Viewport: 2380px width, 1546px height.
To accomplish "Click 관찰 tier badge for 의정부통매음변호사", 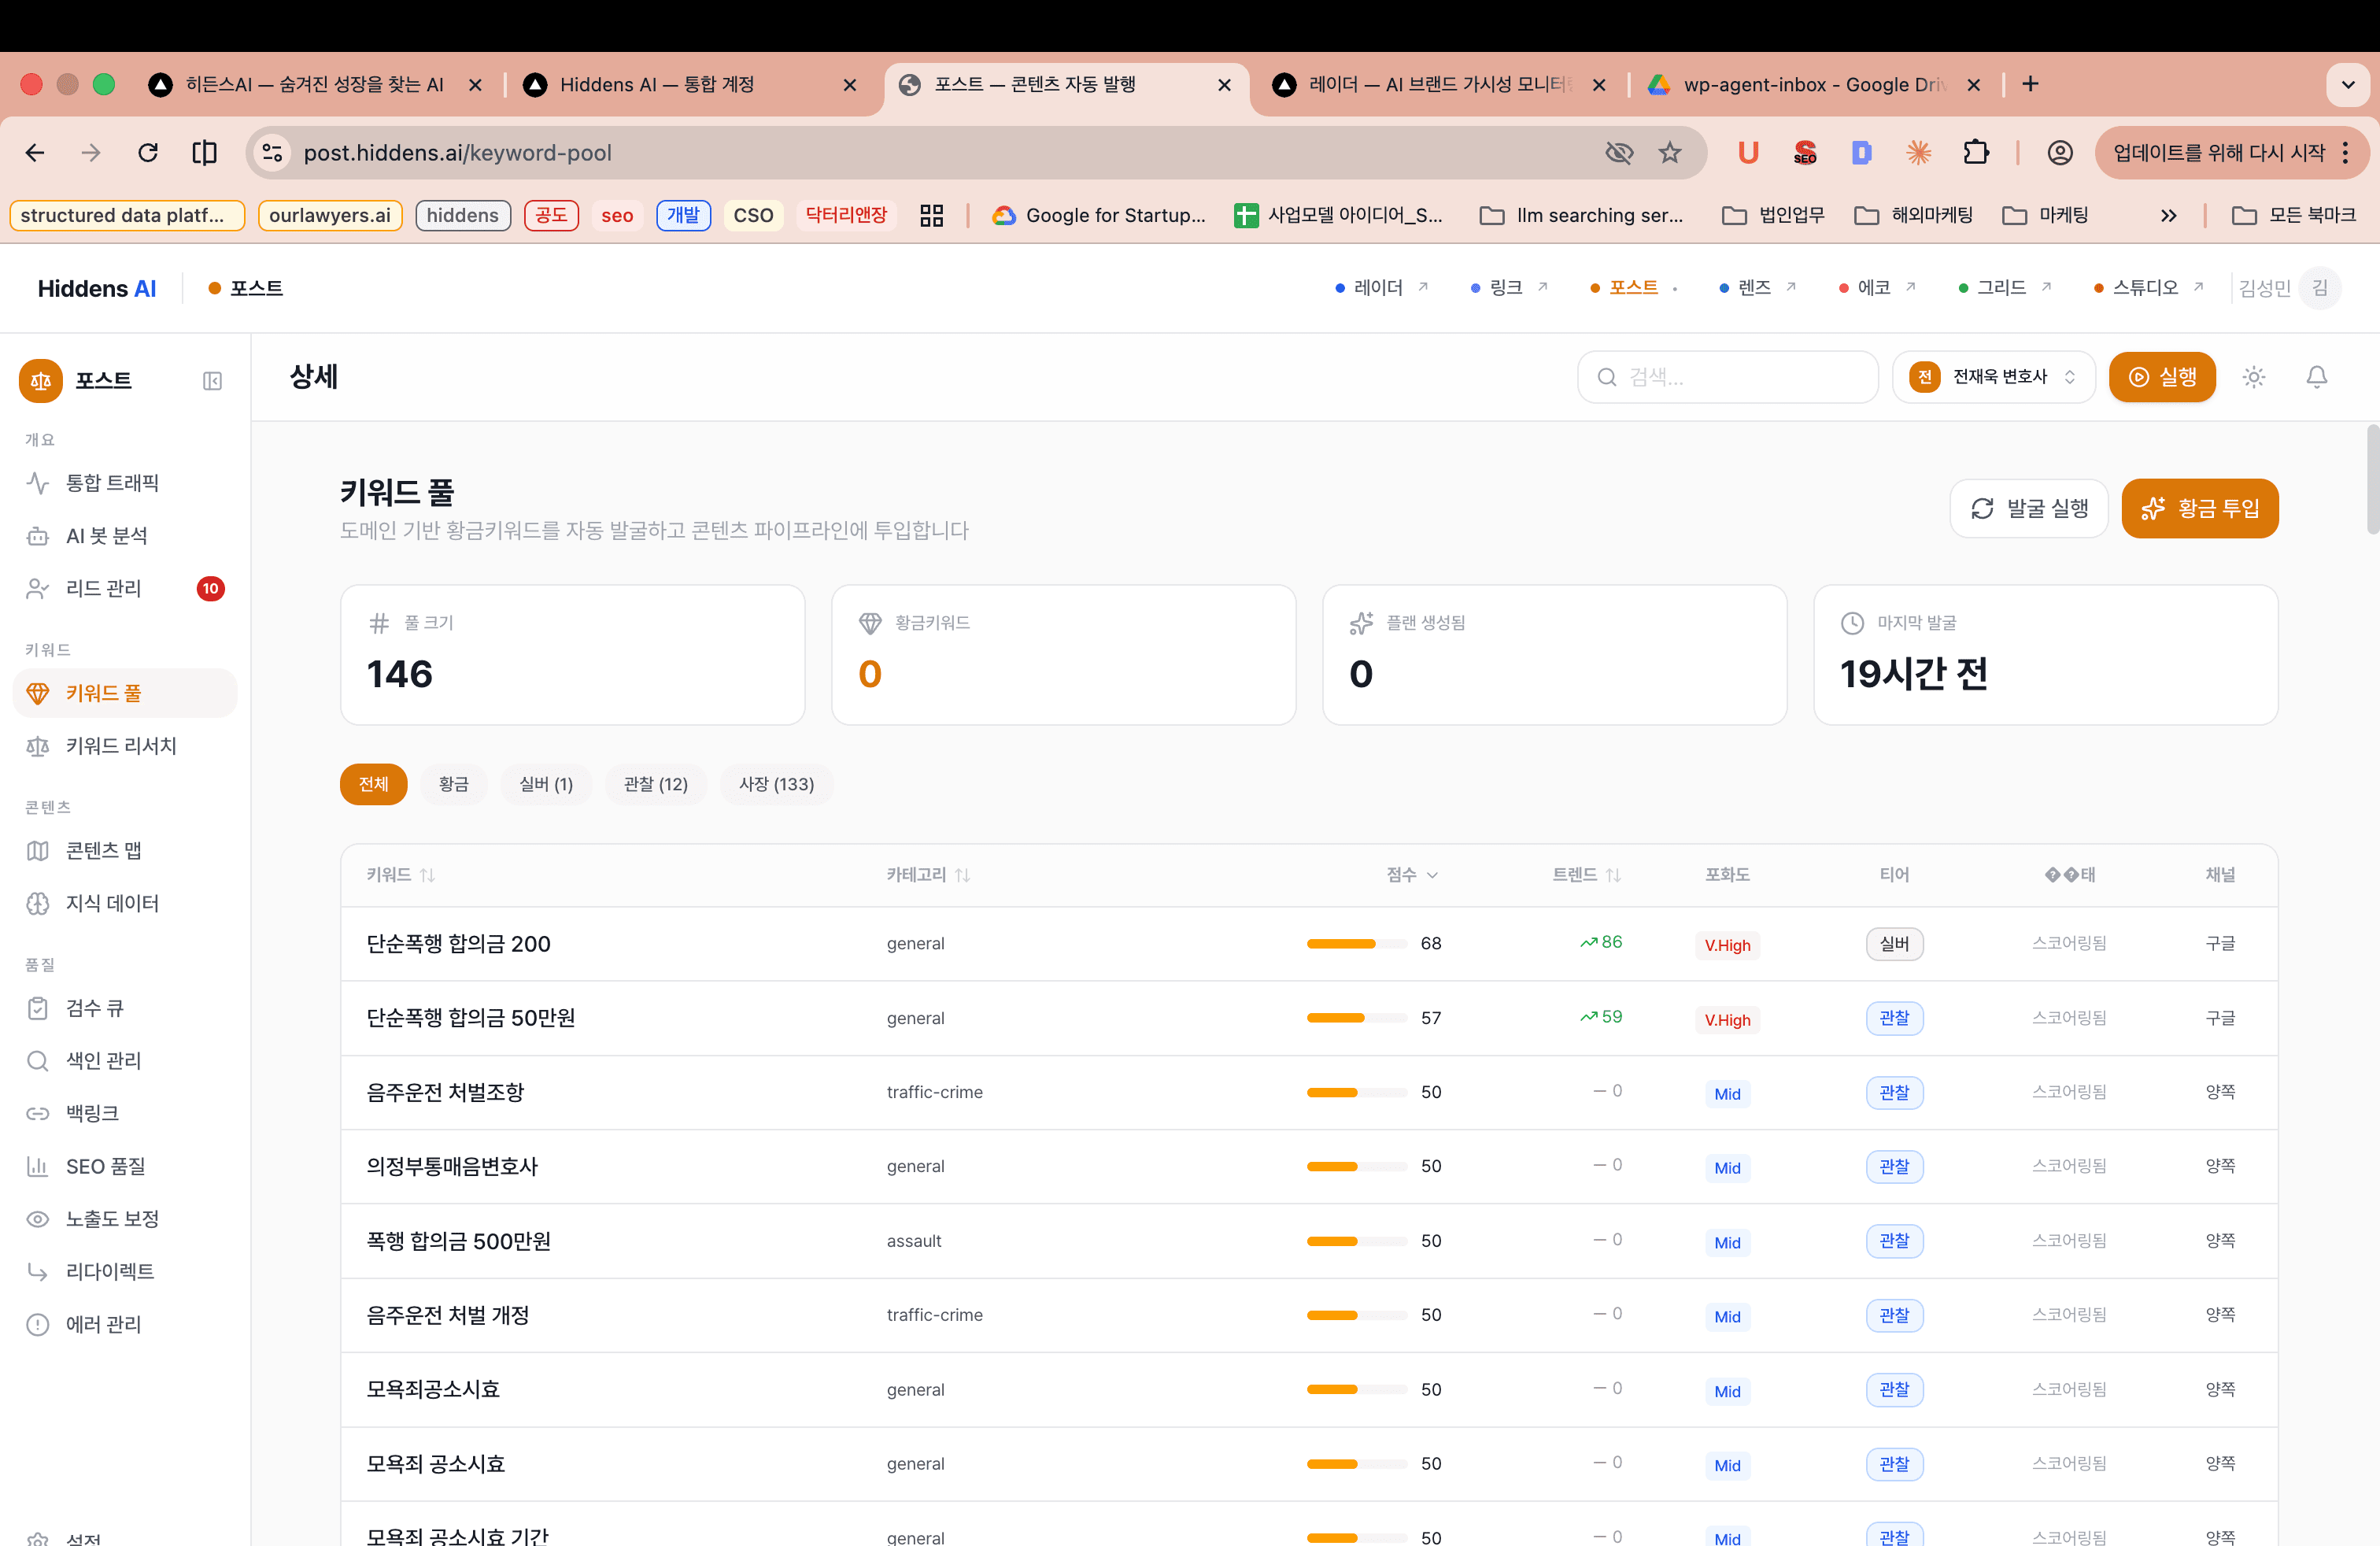I will pyautogui.click(x=1894, y=1166).
